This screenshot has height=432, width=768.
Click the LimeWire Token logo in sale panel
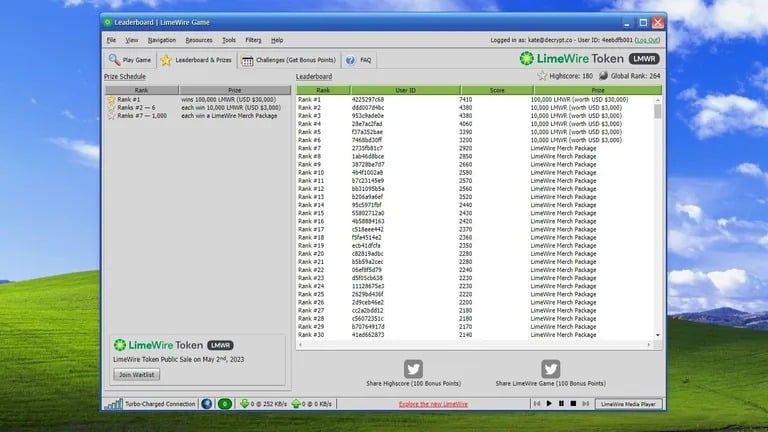pos(158,345)
